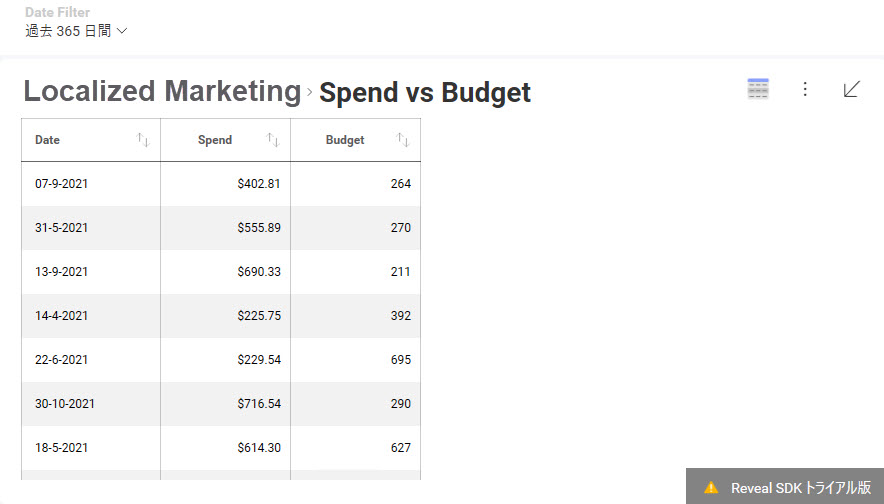Click the Date column header

point(48,140)
